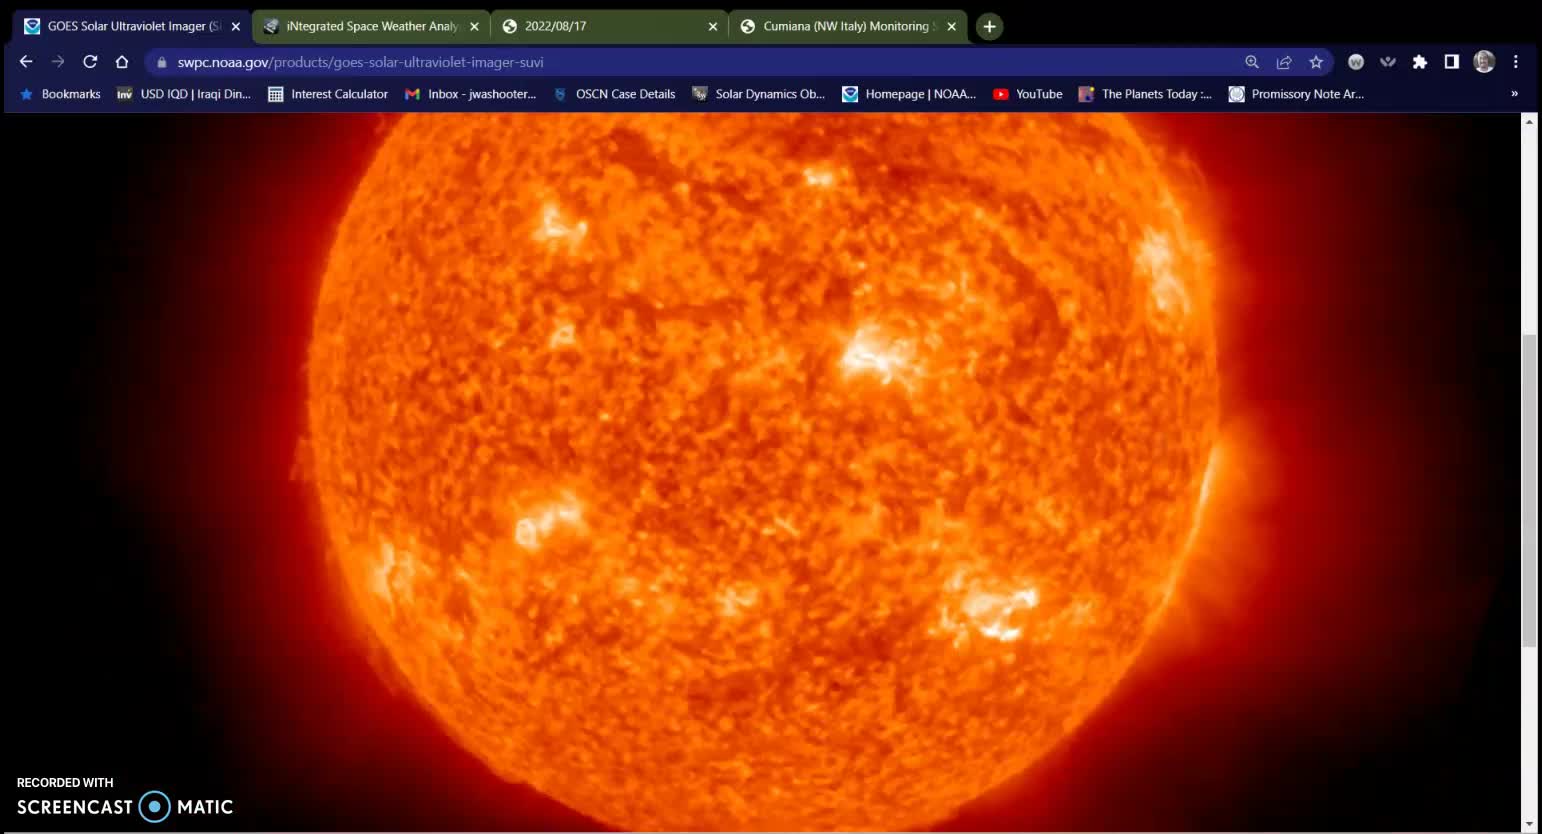The image size is (1542, 834).
Task: Open the user profile avatar
Action: (1484, 62)
